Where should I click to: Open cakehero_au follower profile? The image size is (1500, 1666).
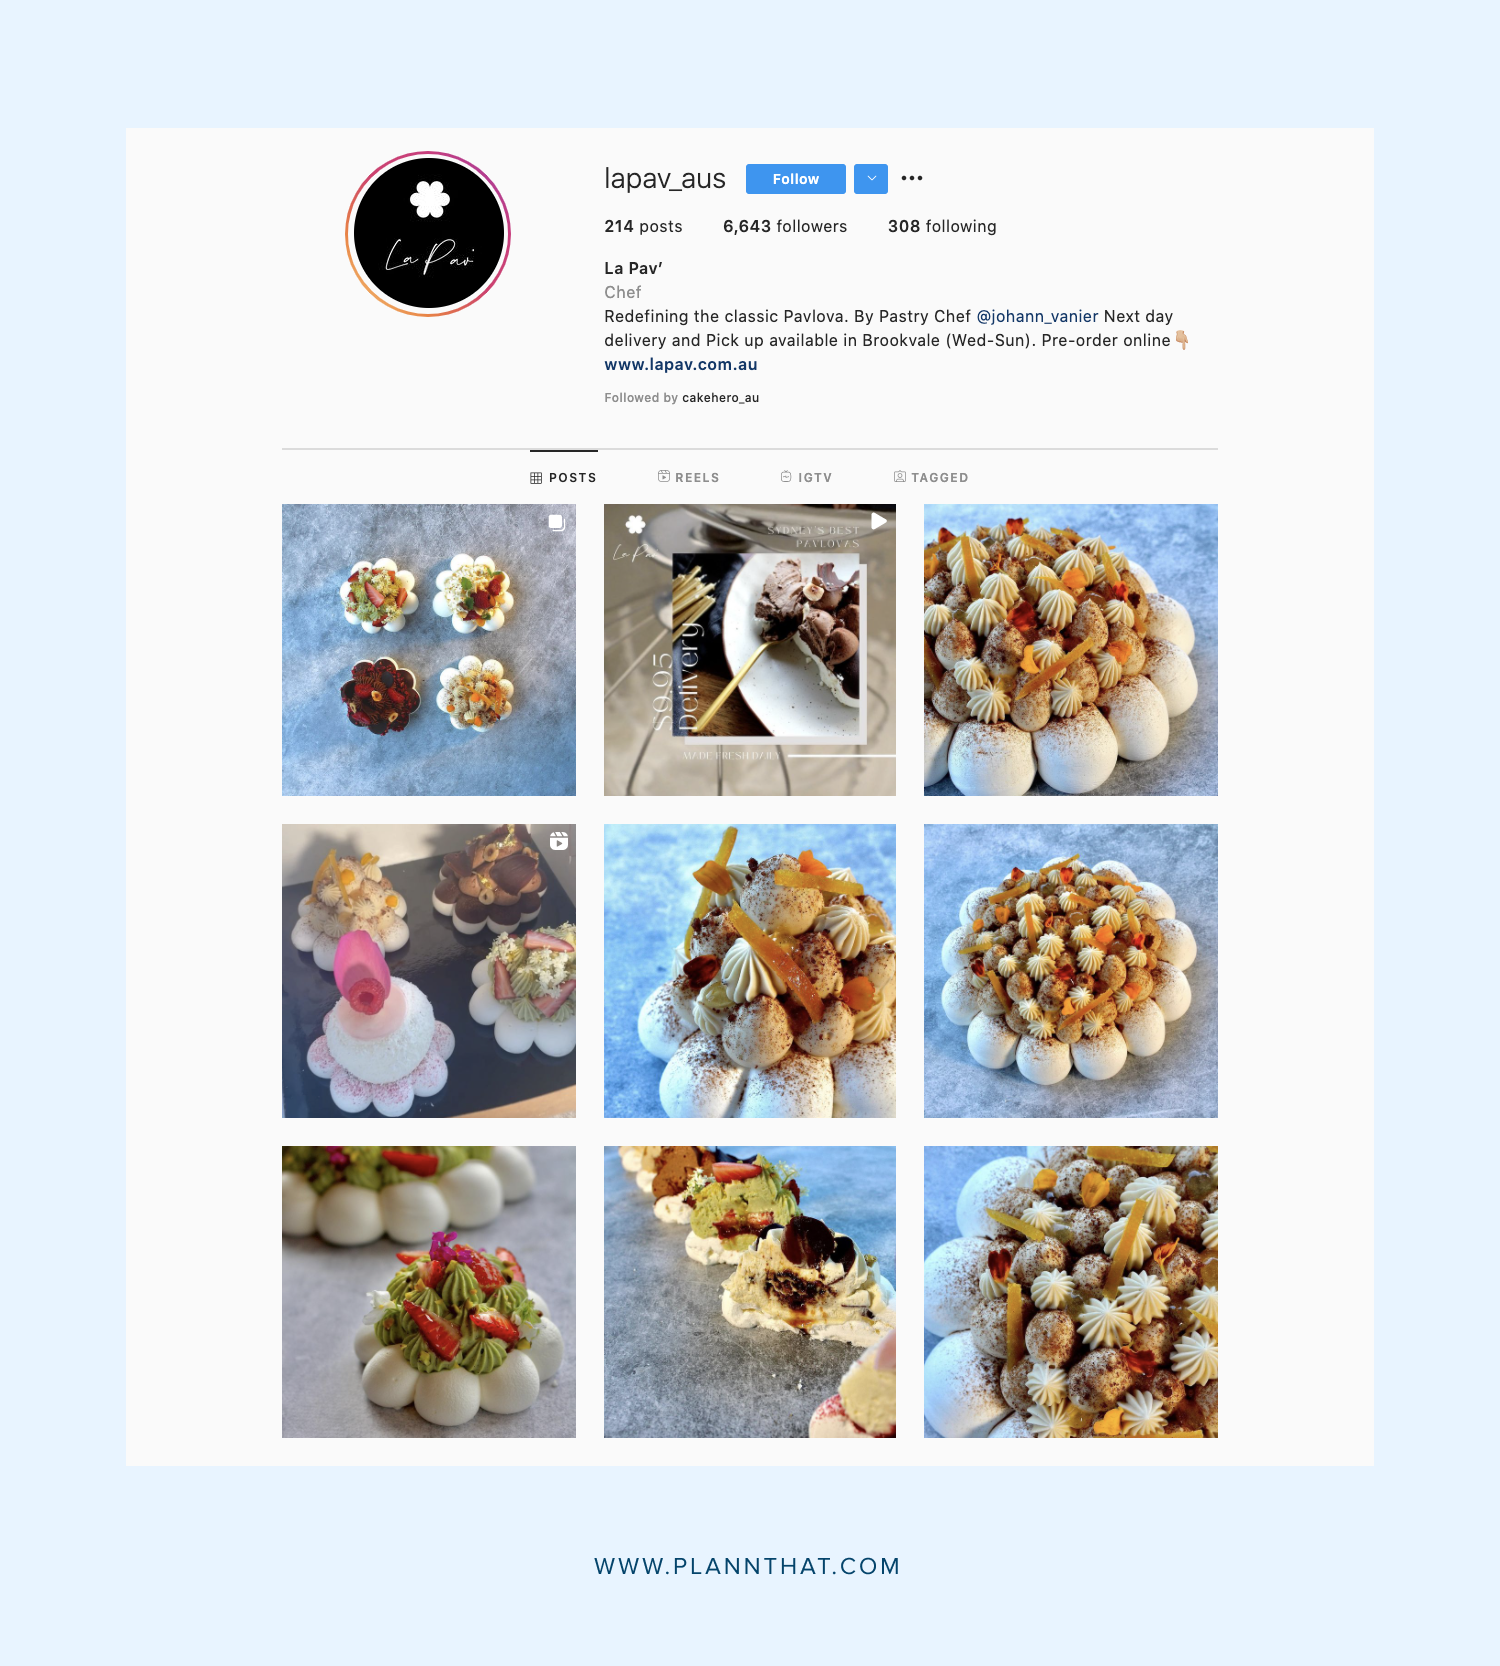point(721,398)
